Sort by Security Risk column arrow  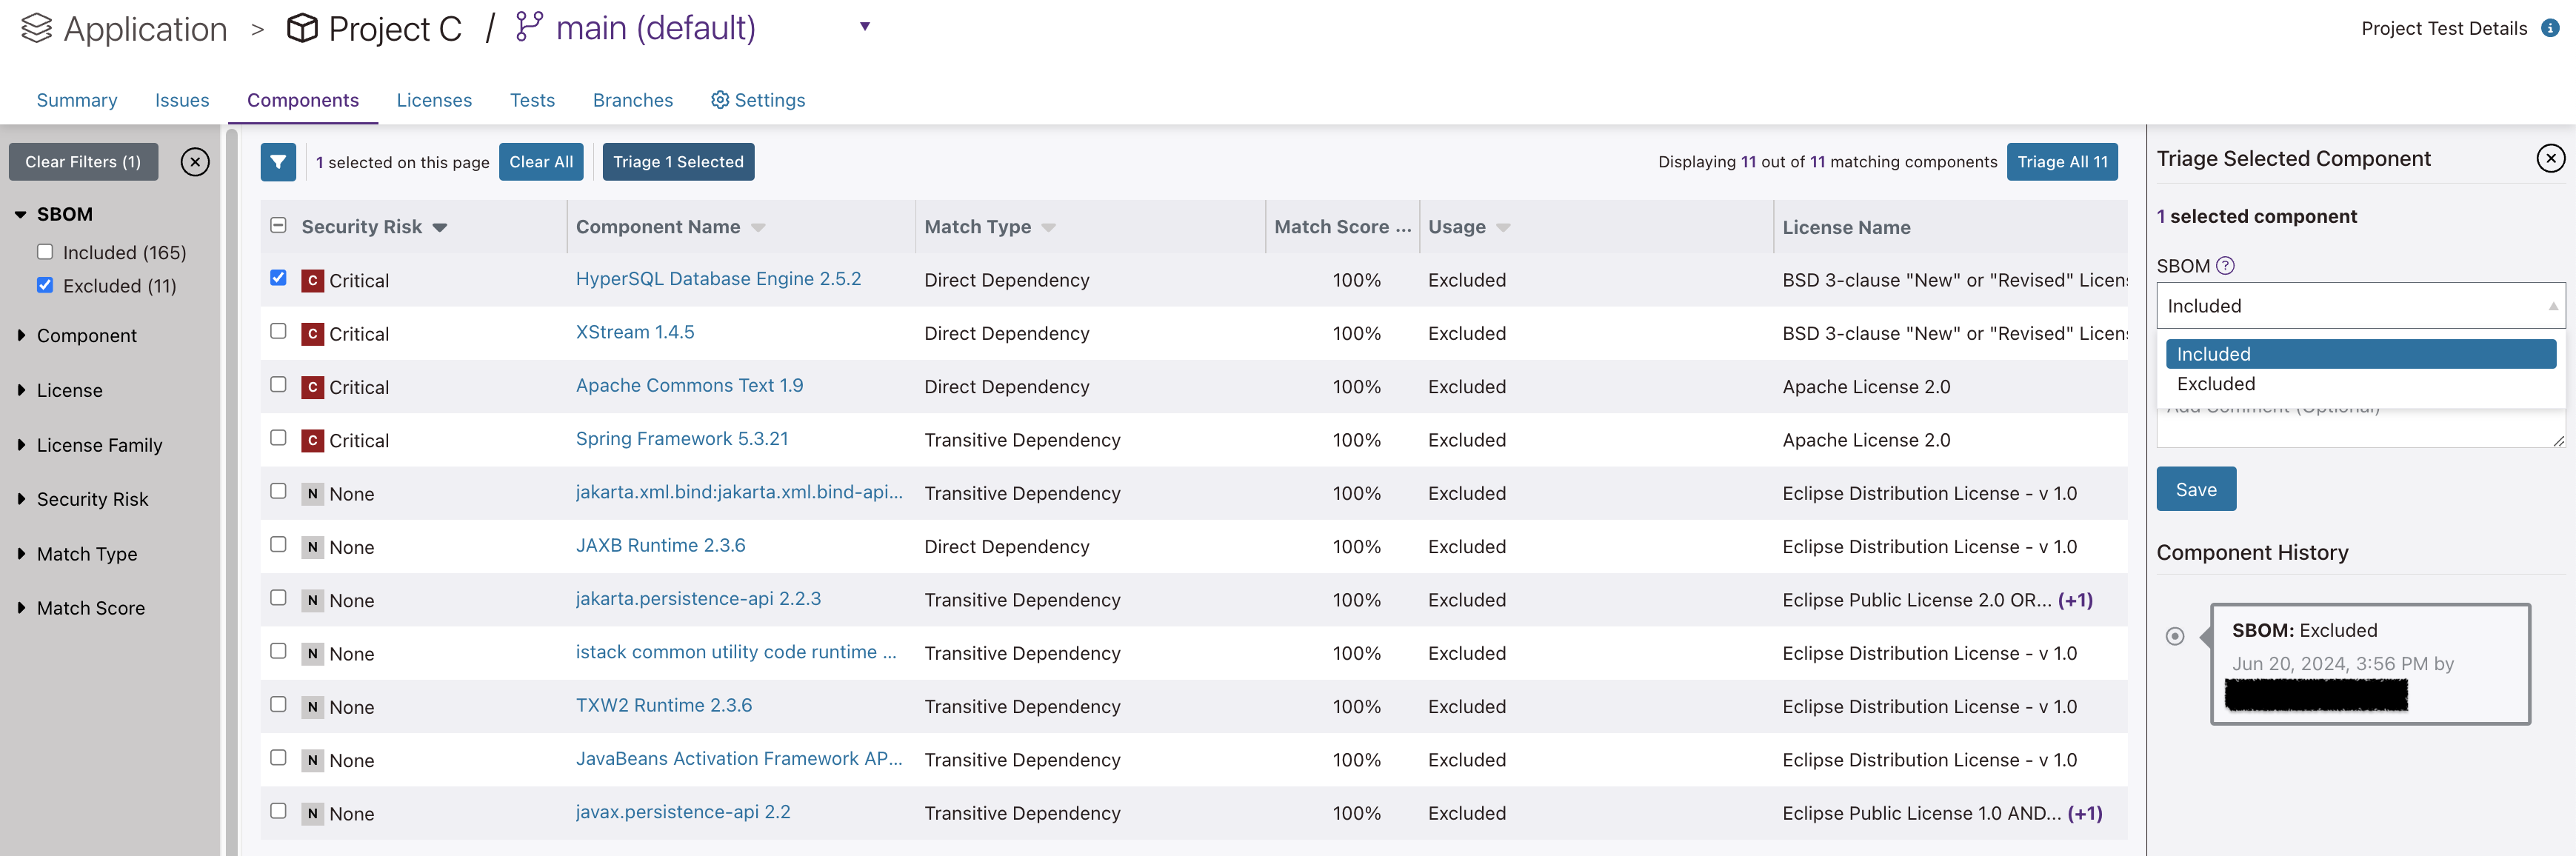pos(440,228)
